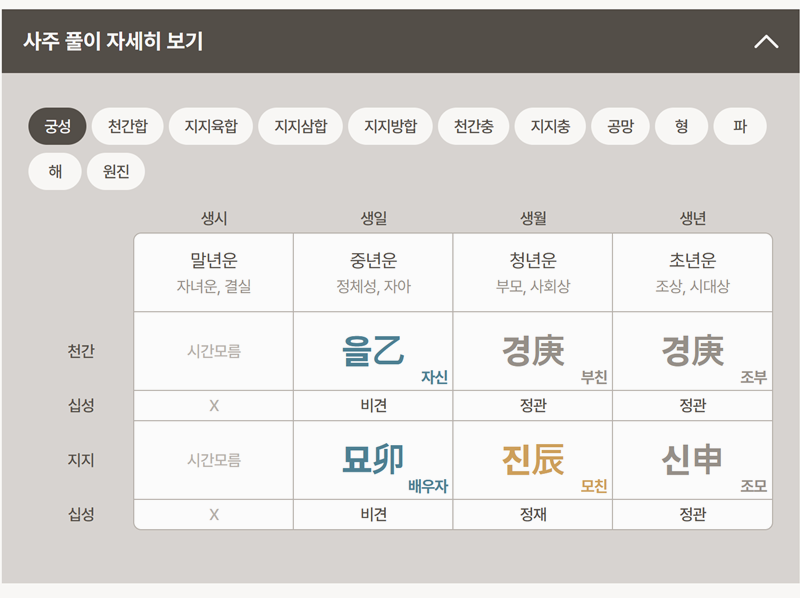Click the 자녀운, 결실 subtitle

click(214, 286)
